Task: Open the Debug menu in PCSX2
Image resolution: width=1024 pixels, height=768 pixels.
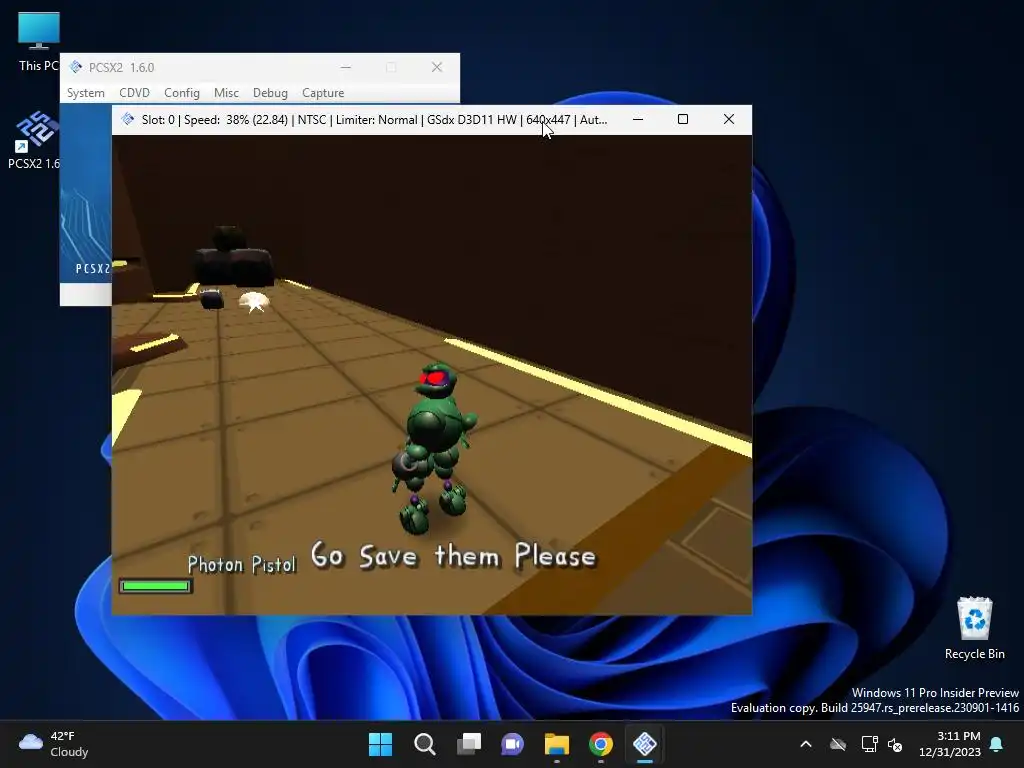Action: point(270,93)
